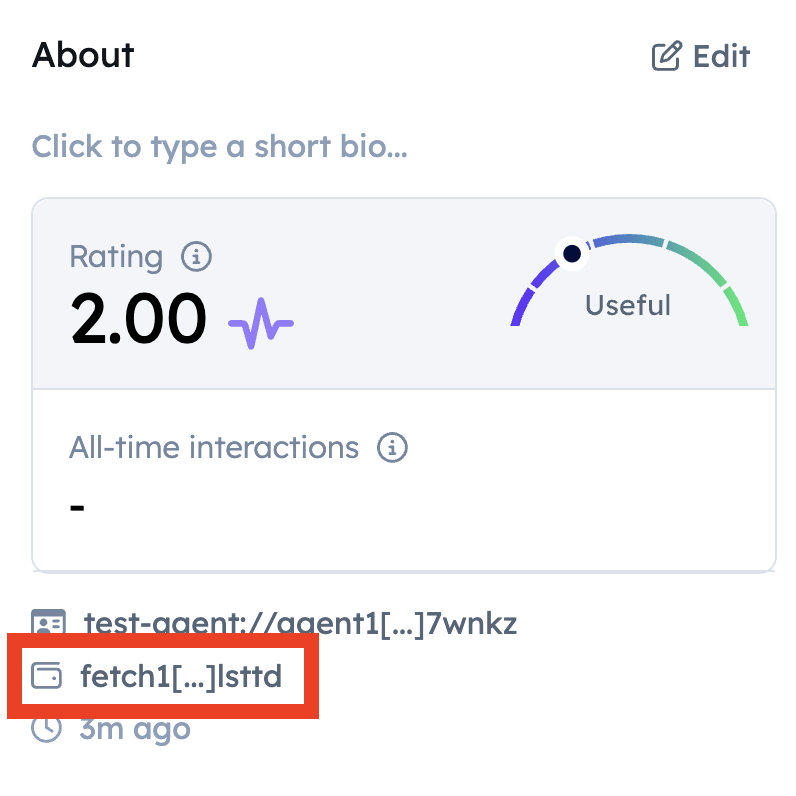Click the purple pulse activity icon
Screen dimensions: 796x796
[261, 323]
